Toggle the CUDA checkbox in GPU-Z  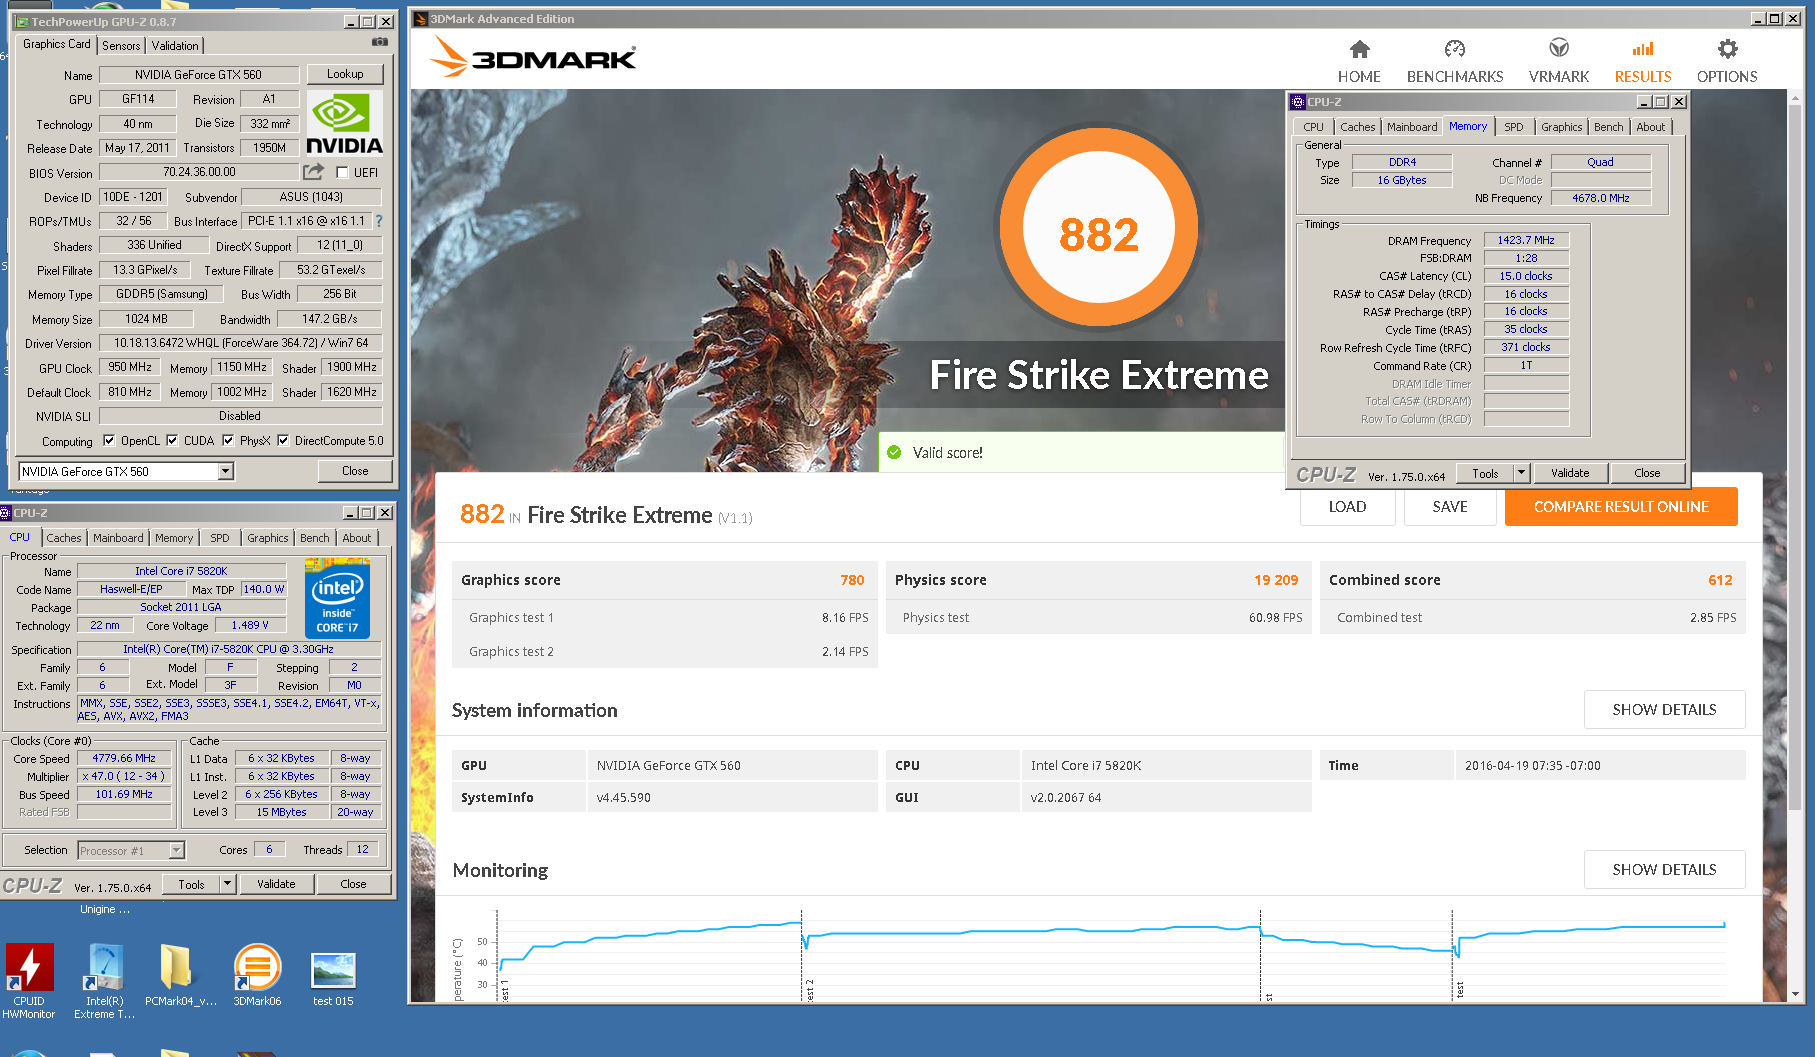coord(172,440)
